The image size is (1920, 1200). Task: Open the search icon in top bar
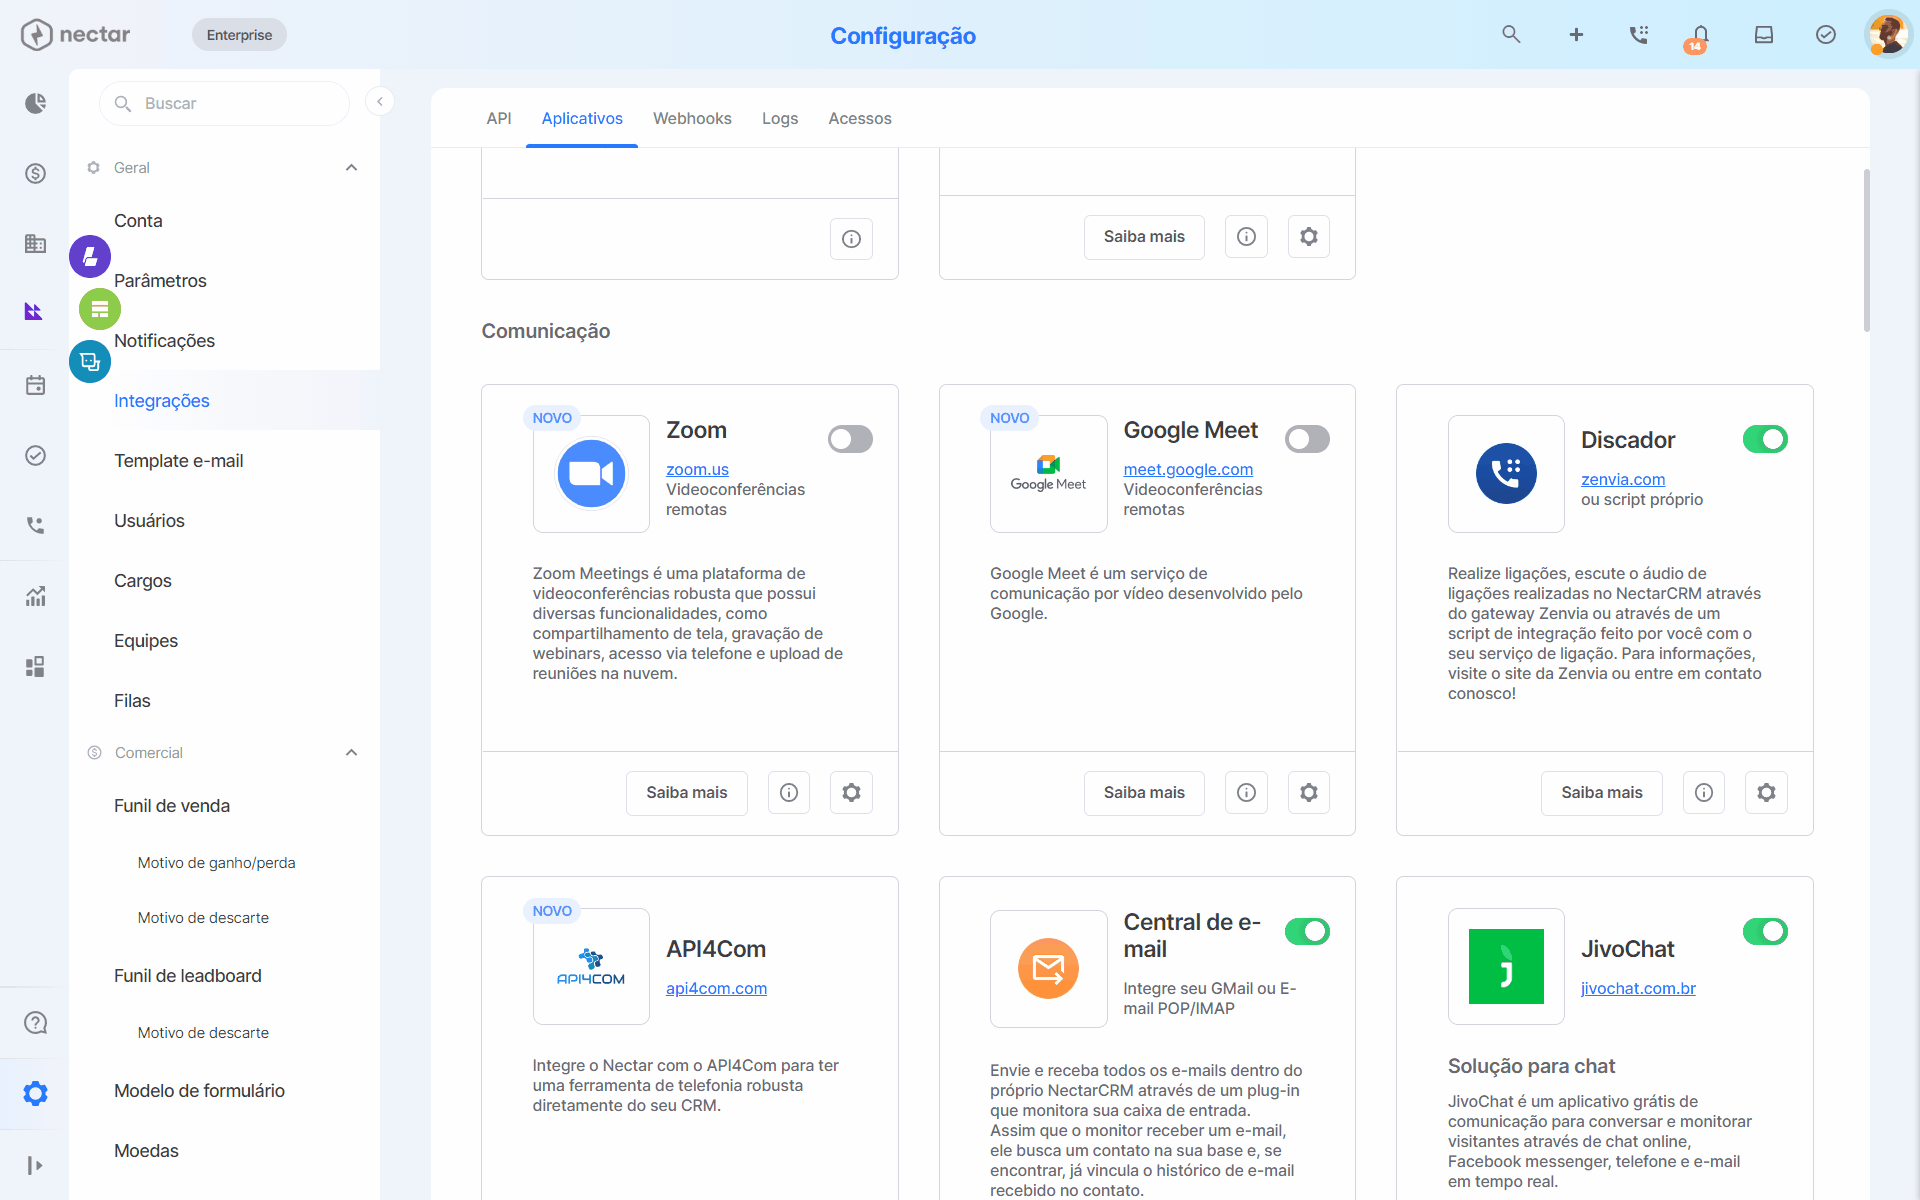(x=1511, y=35)
